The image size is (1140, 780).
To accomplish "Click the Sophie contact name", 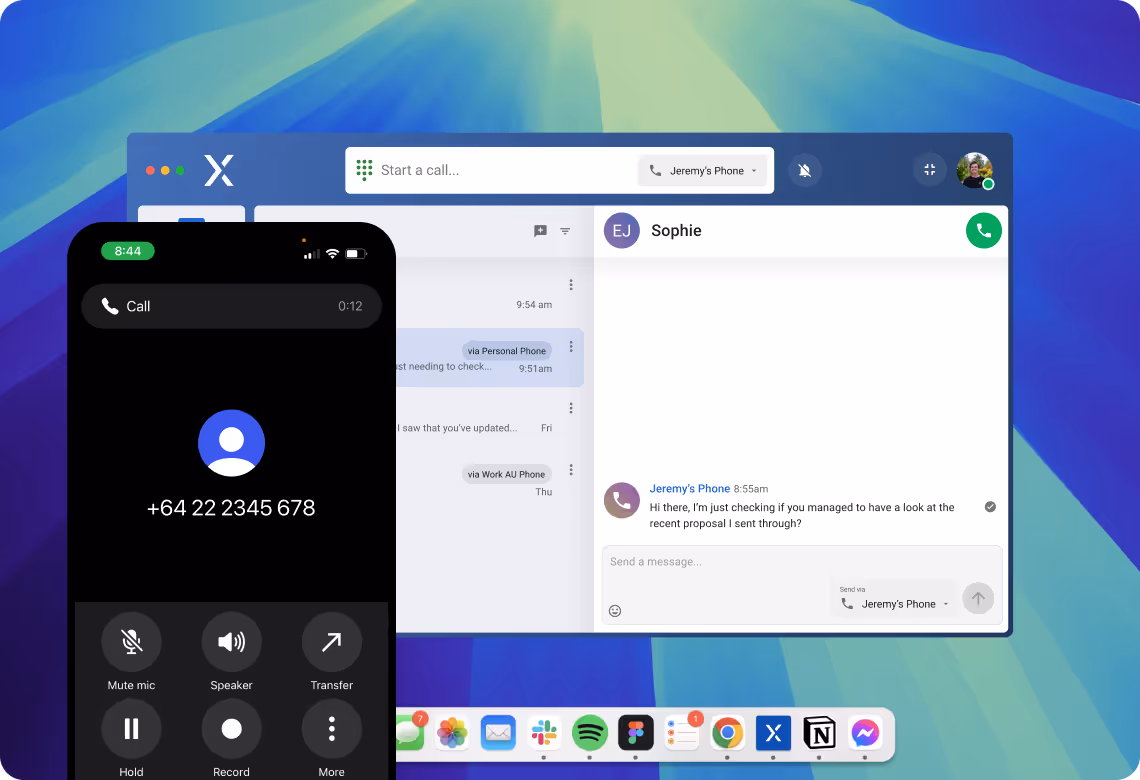I will [x=676, y=230].
